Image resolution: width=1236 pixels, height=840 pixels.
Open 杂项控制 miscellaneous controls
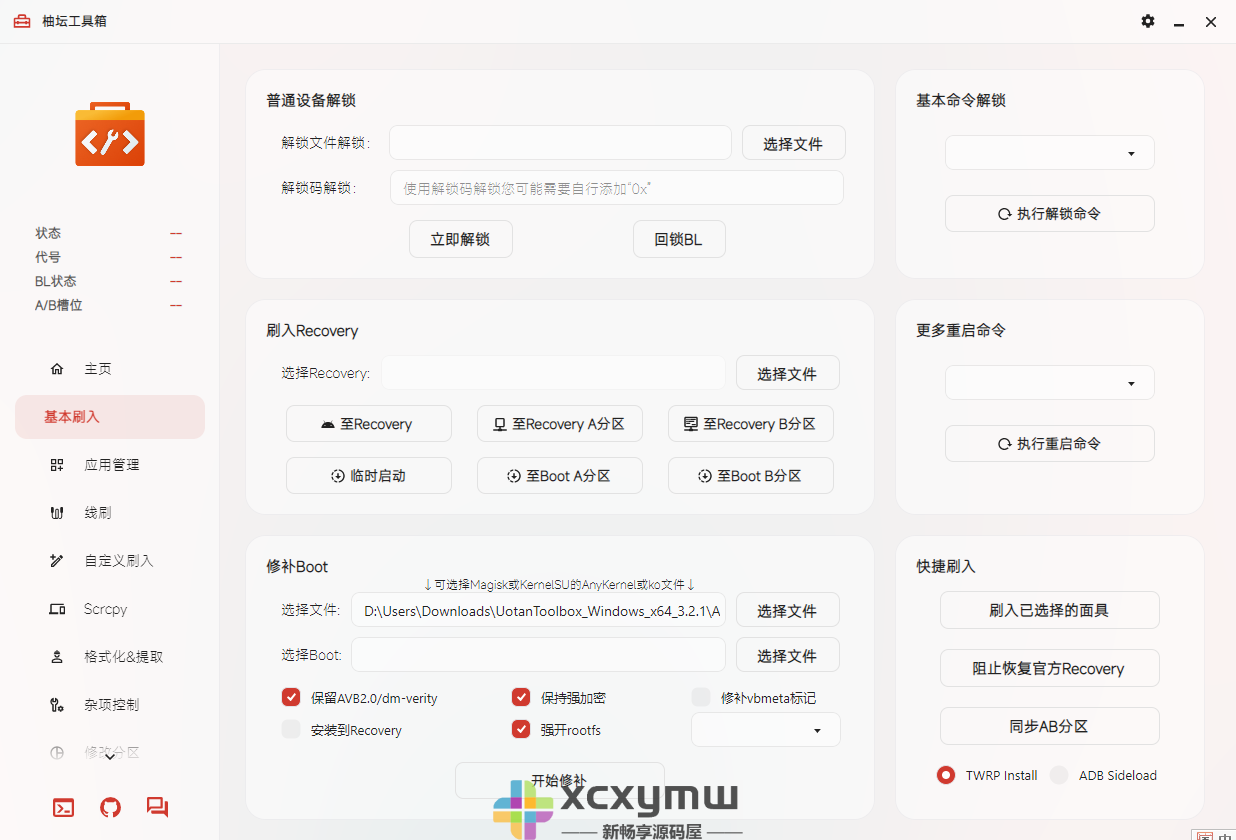110,704
